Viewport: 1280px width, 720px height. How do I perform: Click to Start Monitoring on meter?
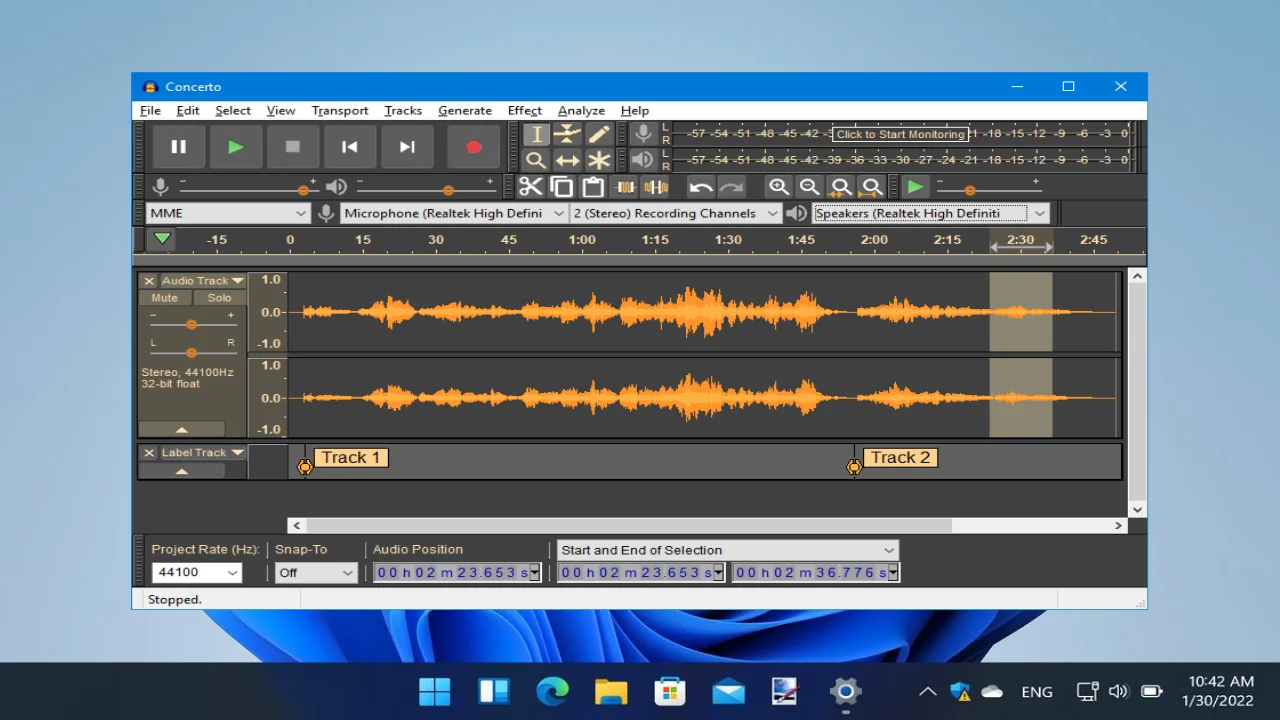[x=900, y=134]
